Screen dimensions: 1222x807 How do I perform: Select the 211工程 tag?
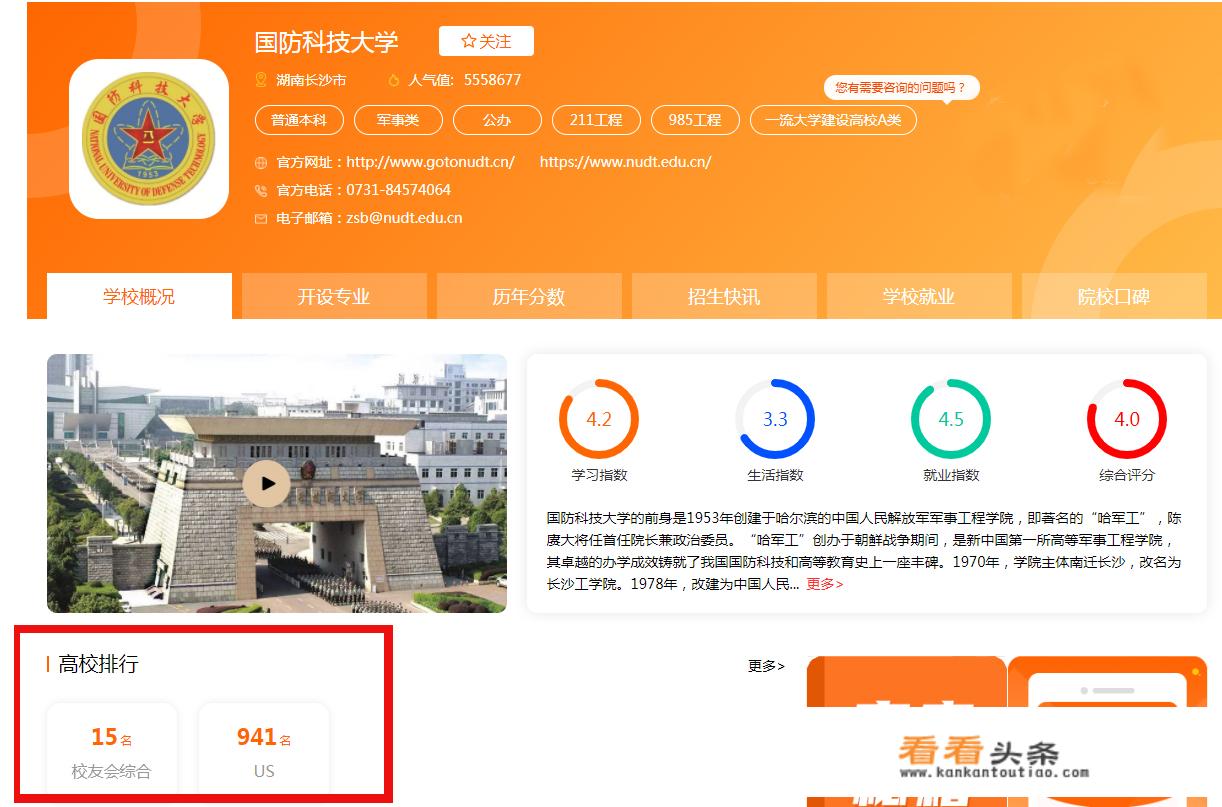coord(596,120)
